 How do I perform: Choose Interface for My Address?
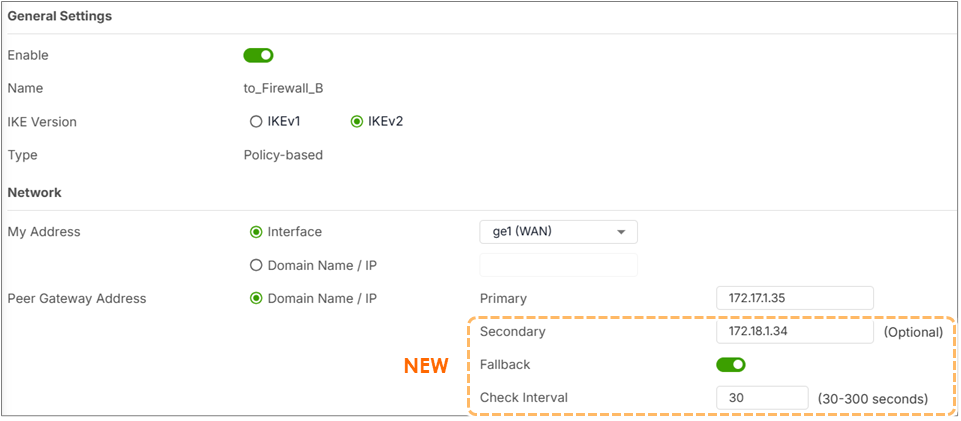click(x=256, y=232)
